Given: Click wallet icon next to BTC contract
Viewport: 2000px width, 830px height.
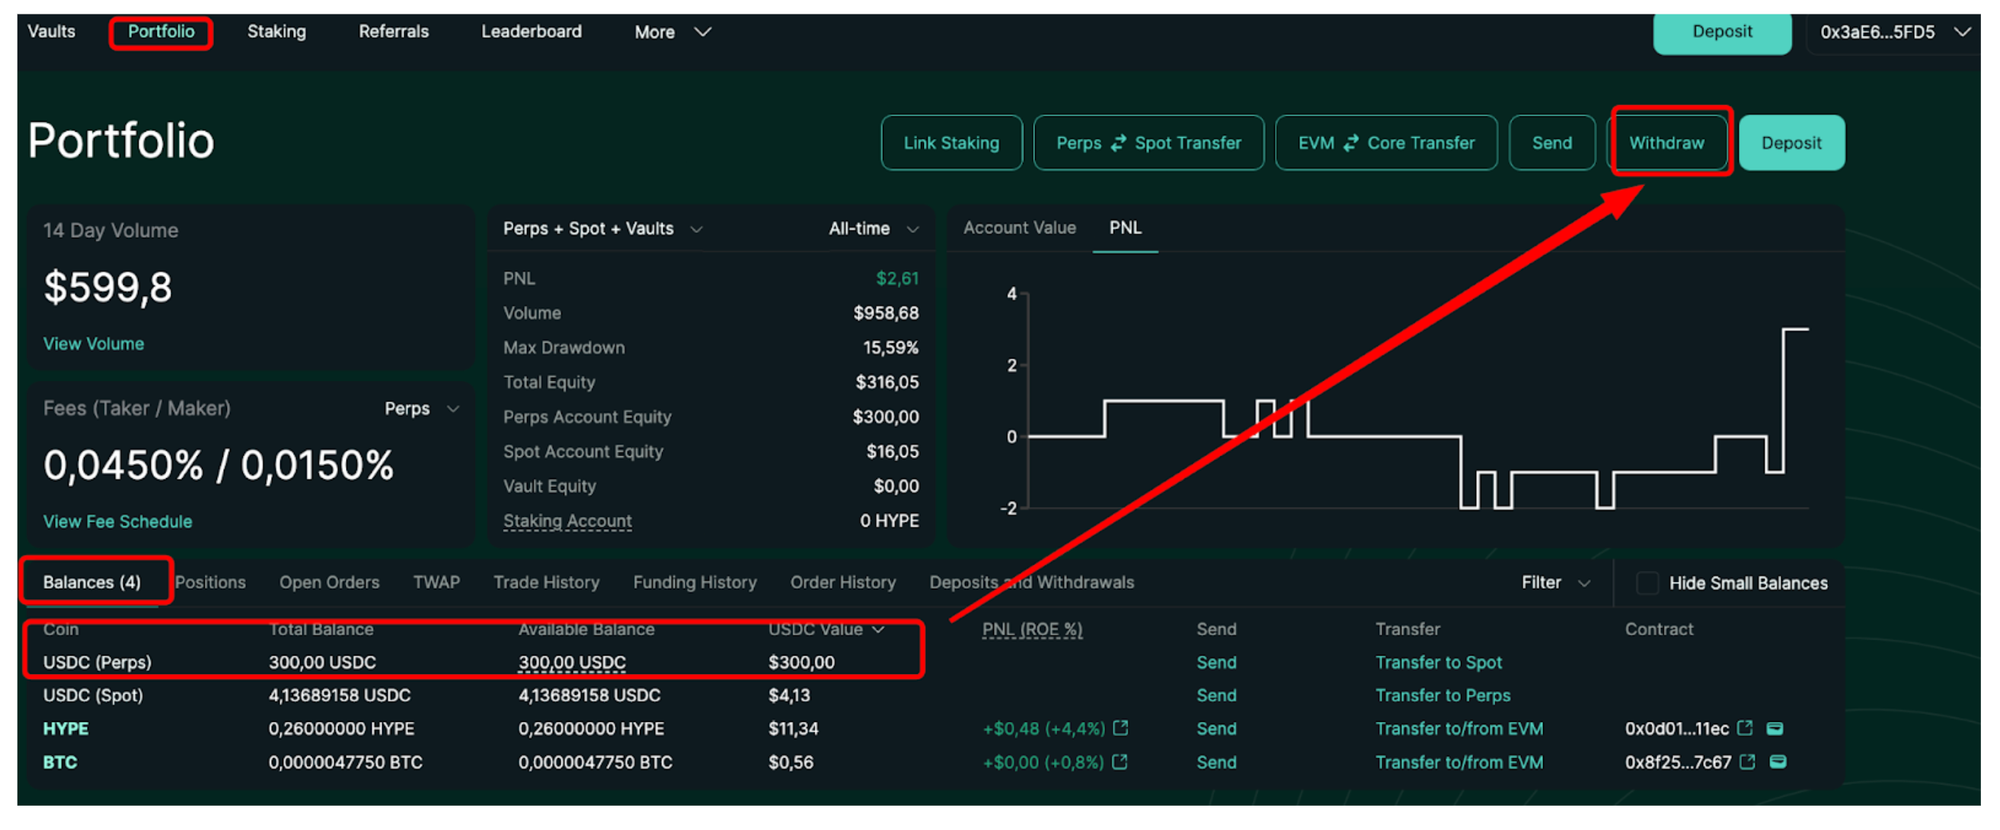Looking at the screenshot, I should point(1778,762).
